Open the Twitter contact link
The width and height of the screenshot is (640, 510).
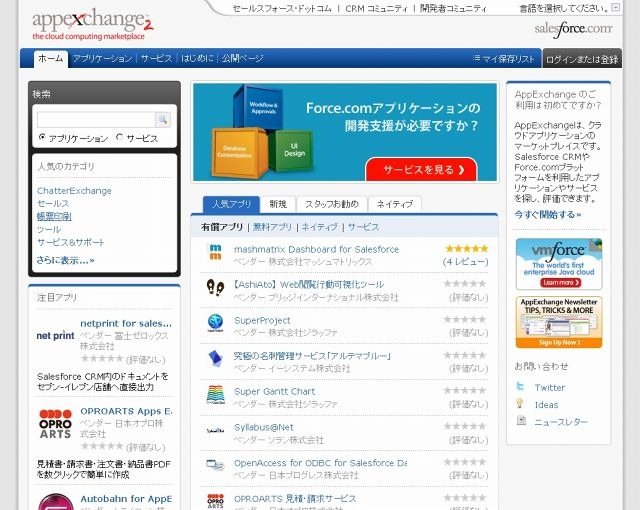point(550,387)
